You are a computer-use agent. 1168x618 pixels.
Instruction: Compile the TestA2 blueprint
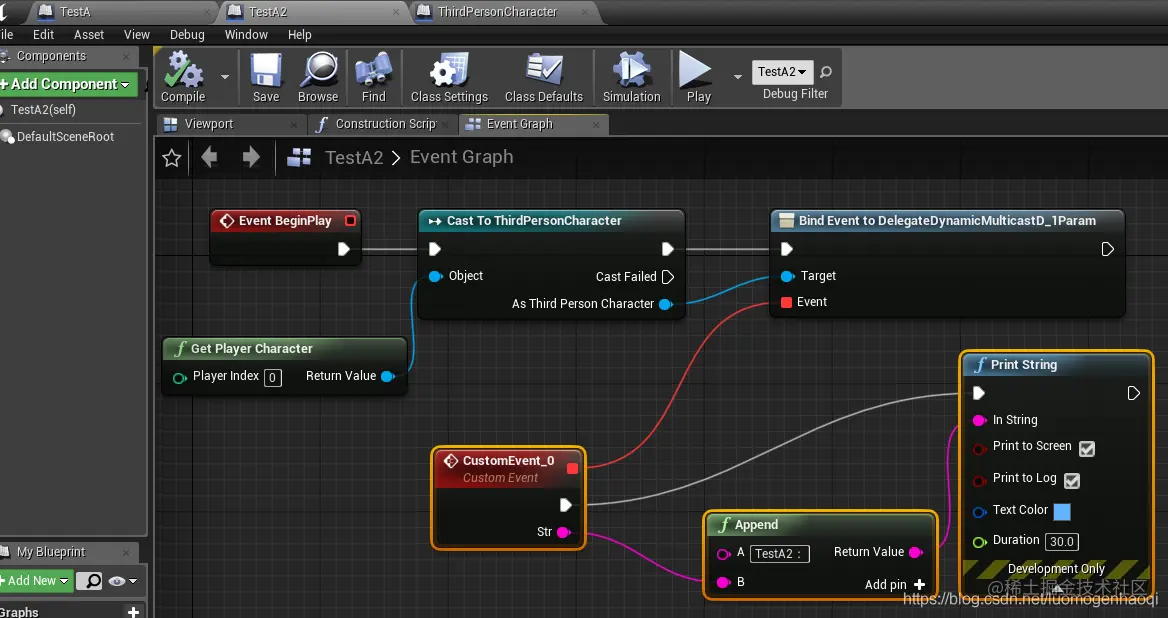(182, 77)
